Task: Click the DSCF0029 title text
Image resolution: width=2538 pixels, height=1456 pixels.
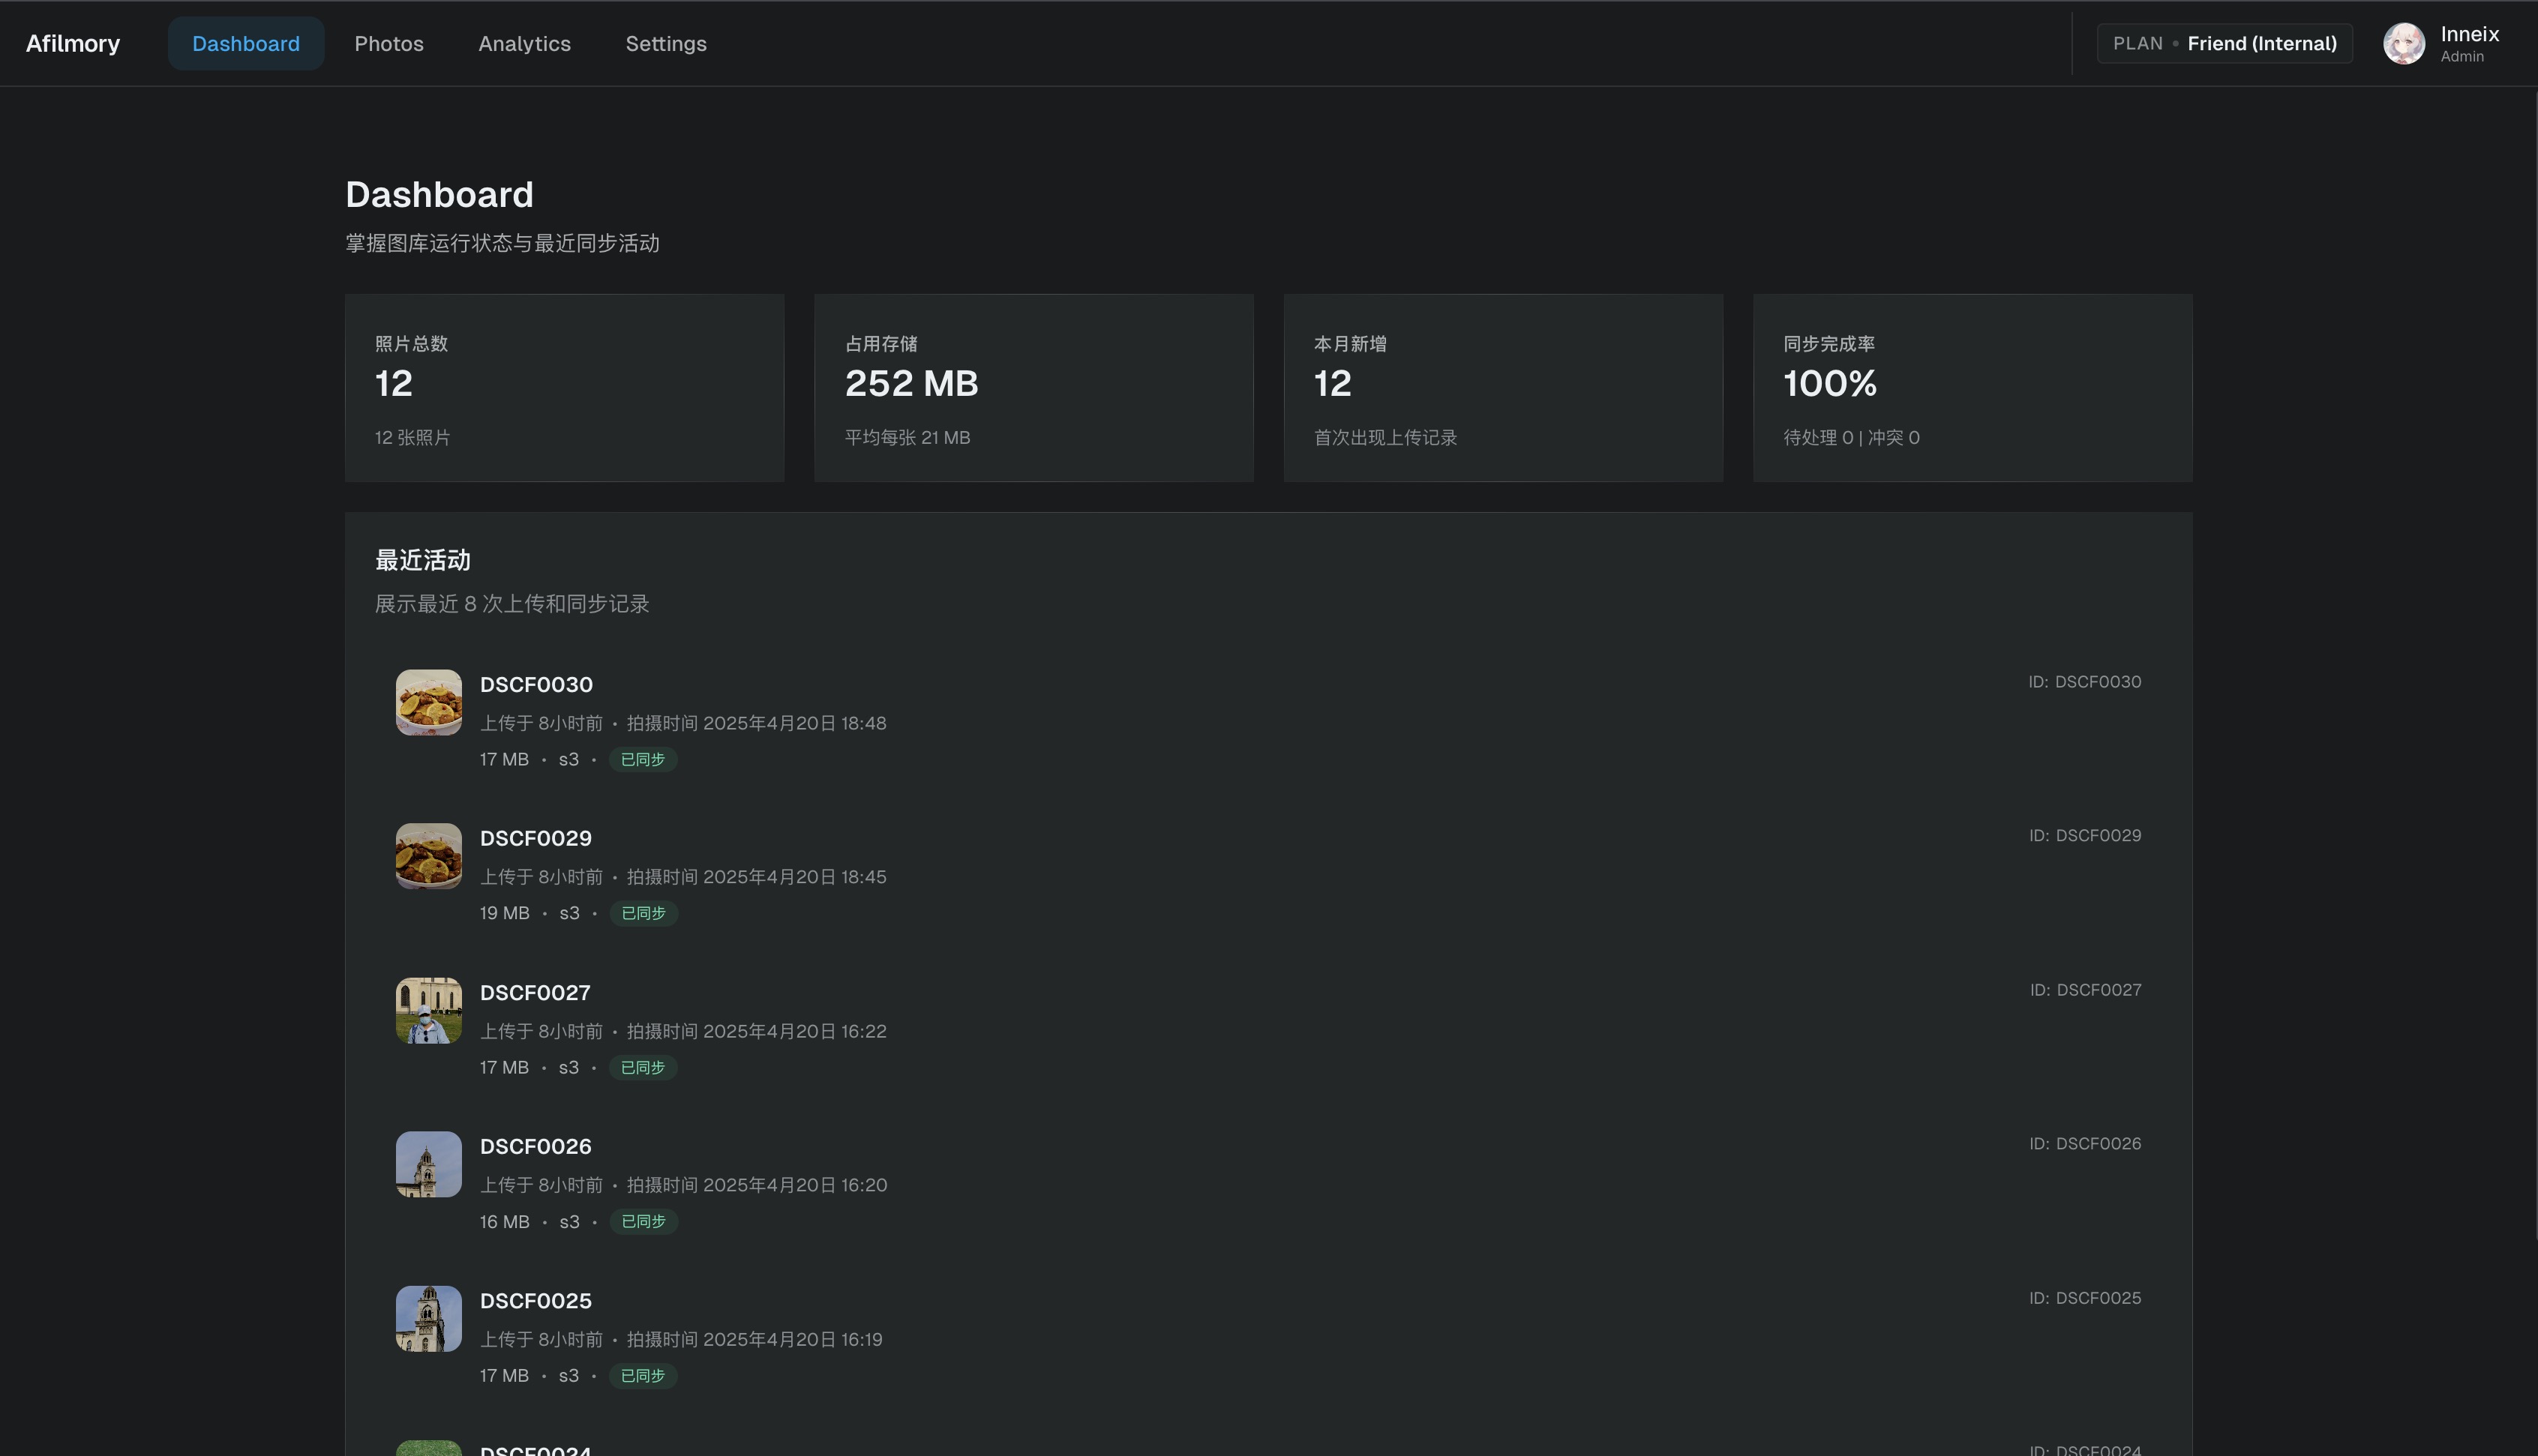Action: pos(535,838)
